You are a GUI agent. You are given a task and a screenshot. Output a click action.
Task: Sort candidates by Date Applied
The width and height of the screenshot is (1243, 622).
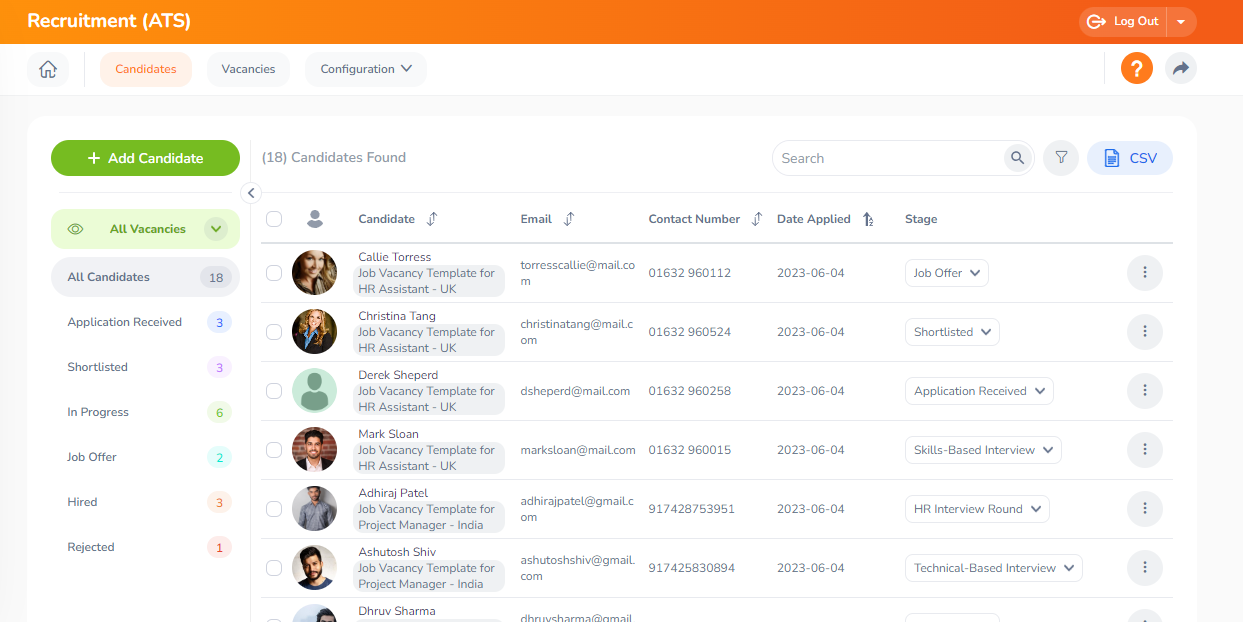(x=868, y=219)
